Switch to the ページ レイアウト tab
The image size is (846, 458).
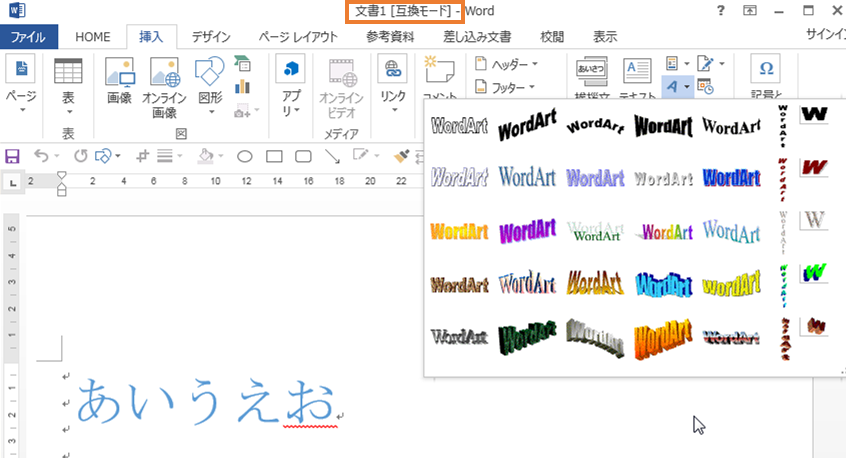[298, 37]
